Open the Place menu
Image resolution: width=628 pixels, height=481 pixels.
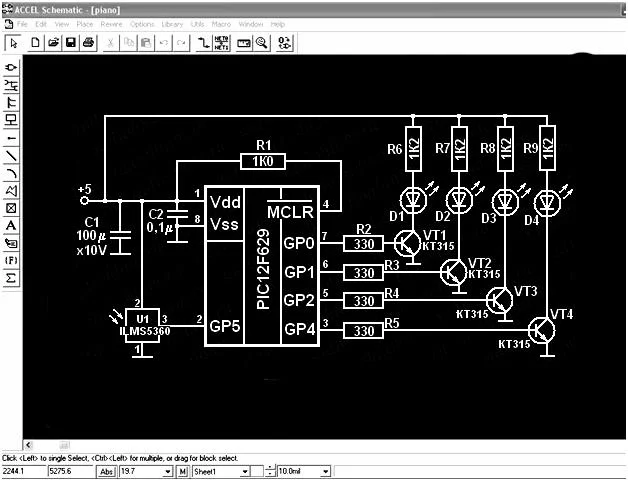[x=85, y=24]
